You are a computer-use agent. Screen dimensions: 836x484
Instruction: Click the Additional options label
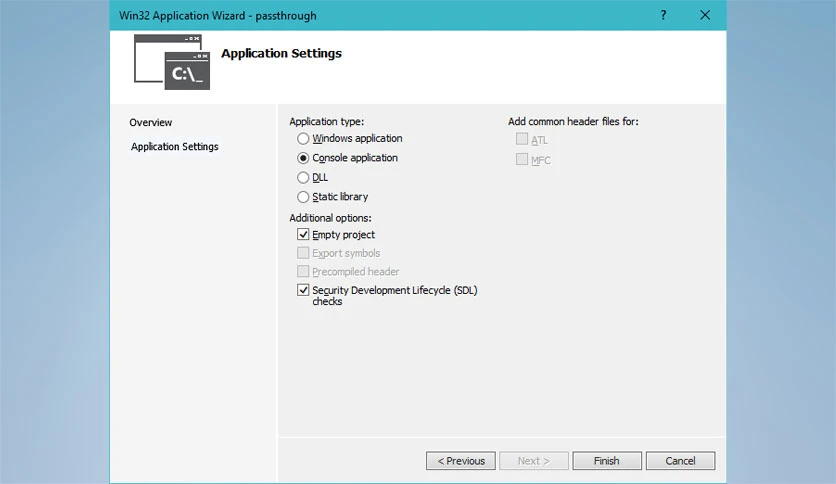click(330, 218)
